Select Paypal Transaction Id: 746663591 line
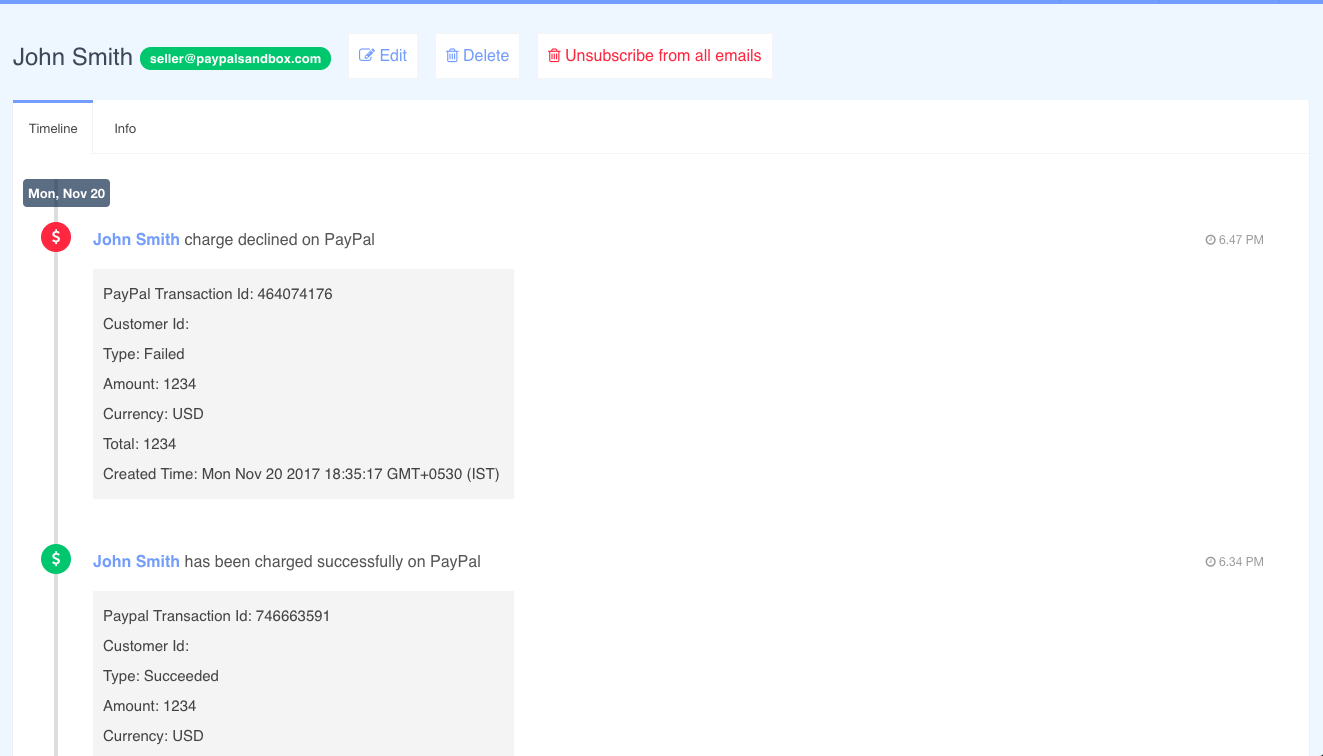This screenshot has height=756, width=1323. click(217, 616)
